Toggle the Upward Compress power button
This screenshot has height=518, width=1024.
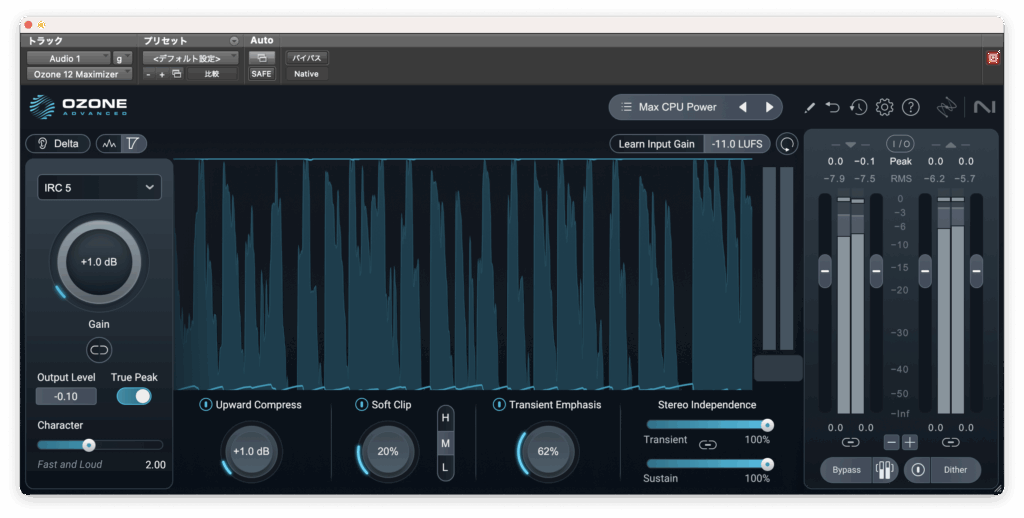coord(206,405)
